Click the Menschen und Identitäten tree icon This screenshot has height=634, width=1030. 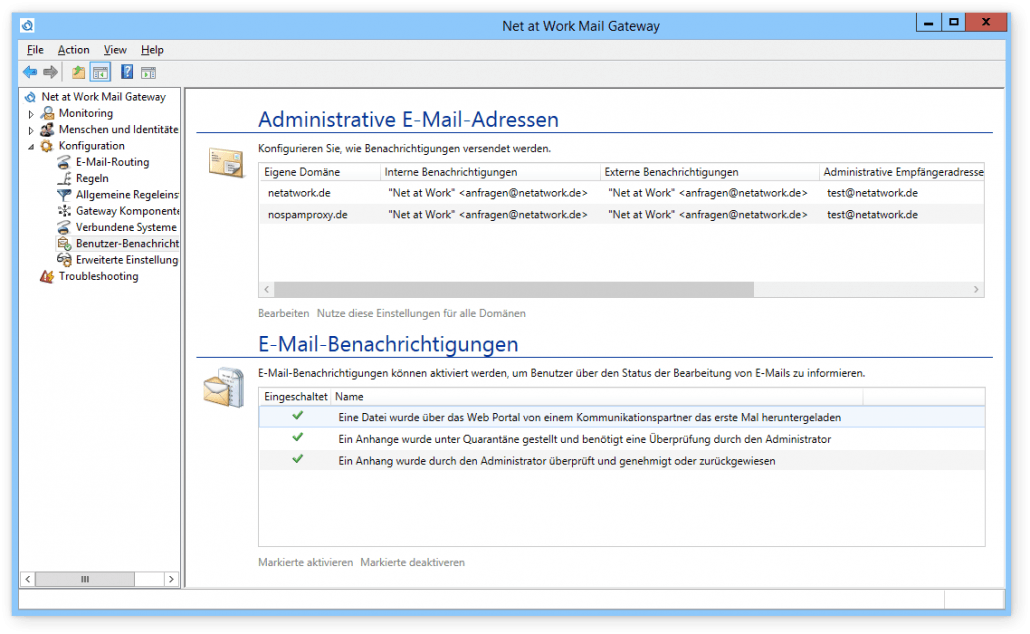coord(47,129)
